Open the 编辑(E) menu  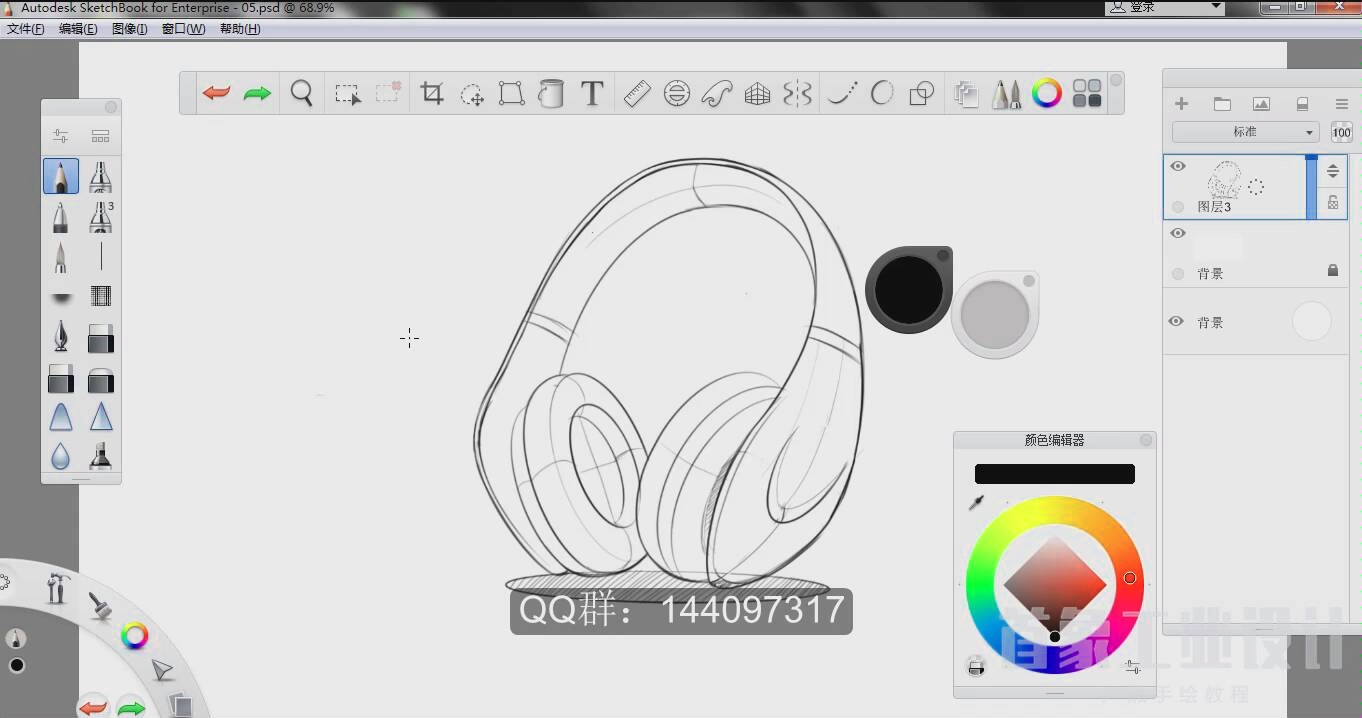tap(78, 29)
